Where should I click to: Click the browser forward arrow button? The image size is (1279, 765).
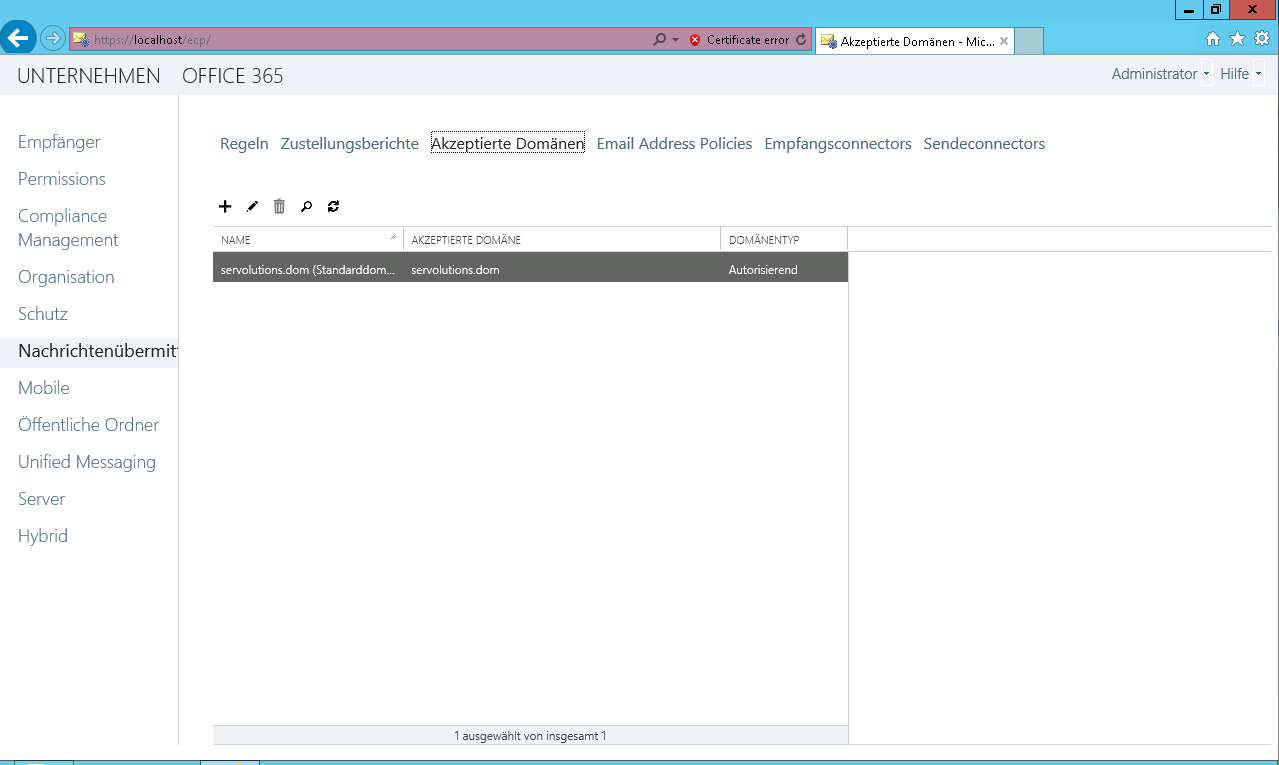pyautogui.click(x=52, y=39)
